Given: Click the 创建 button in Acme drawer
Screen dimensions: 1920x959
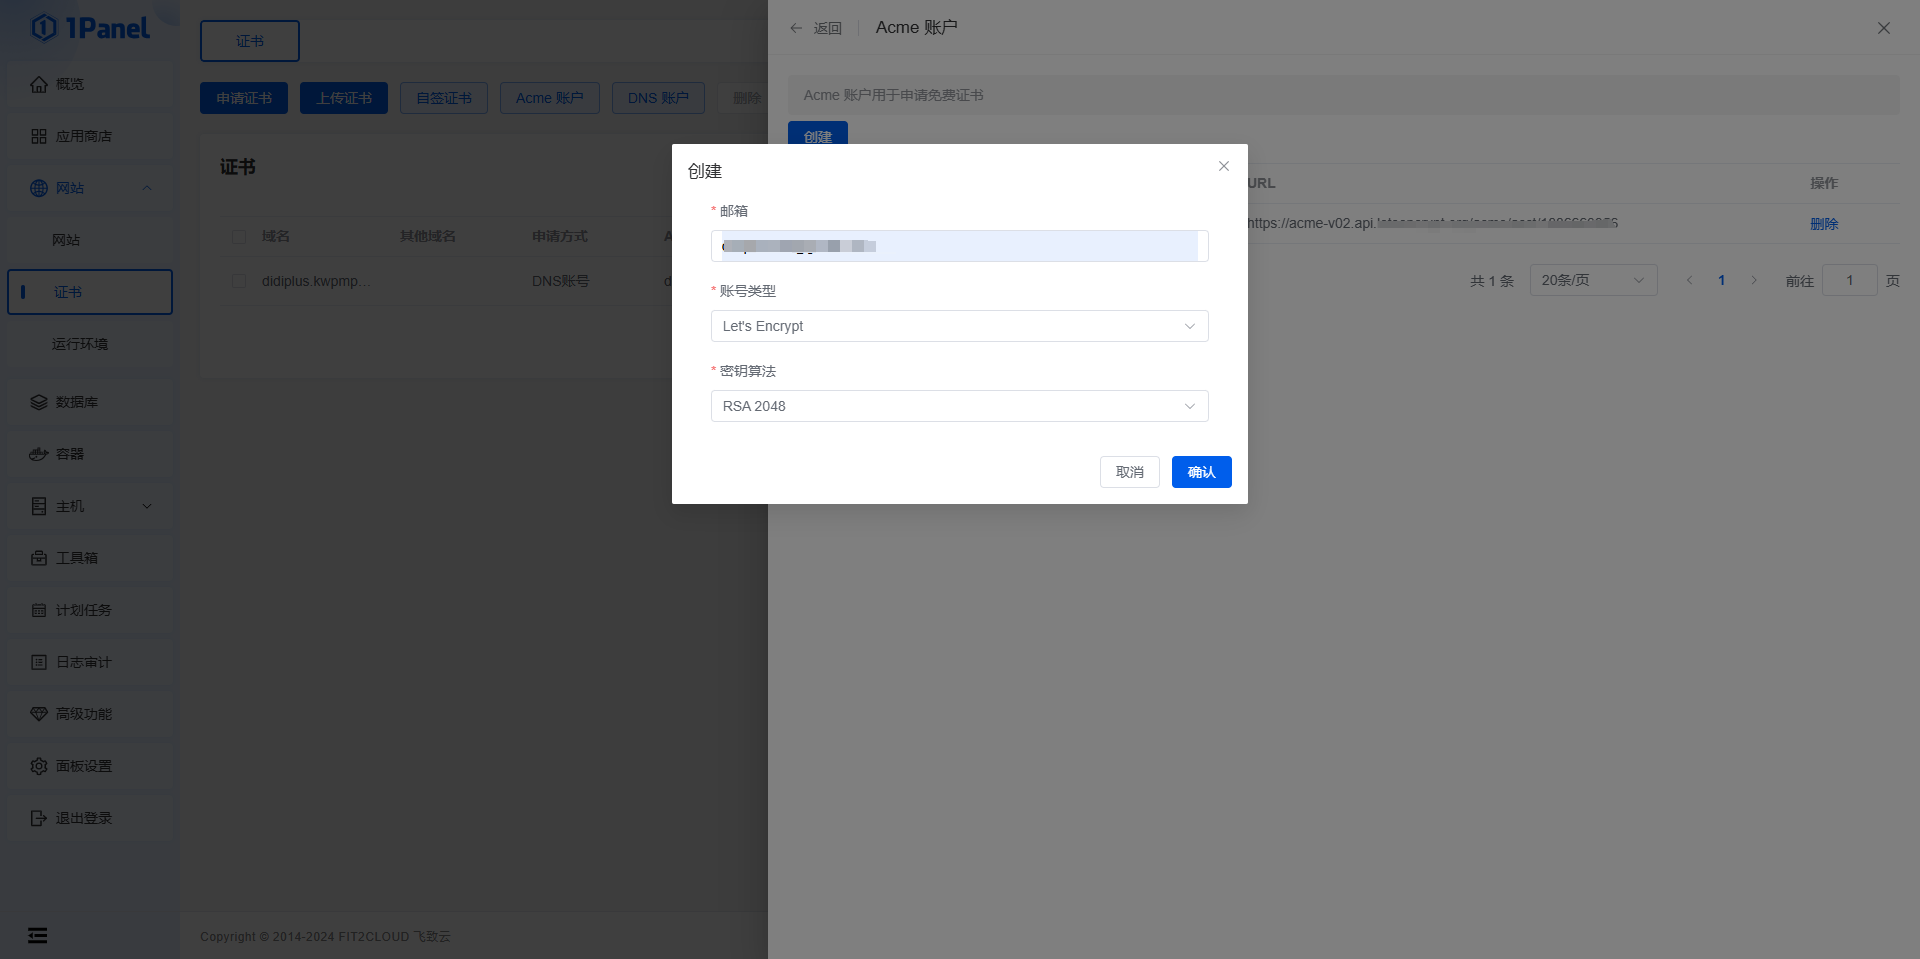Looking at the screenshot, I should pos(818,134).
